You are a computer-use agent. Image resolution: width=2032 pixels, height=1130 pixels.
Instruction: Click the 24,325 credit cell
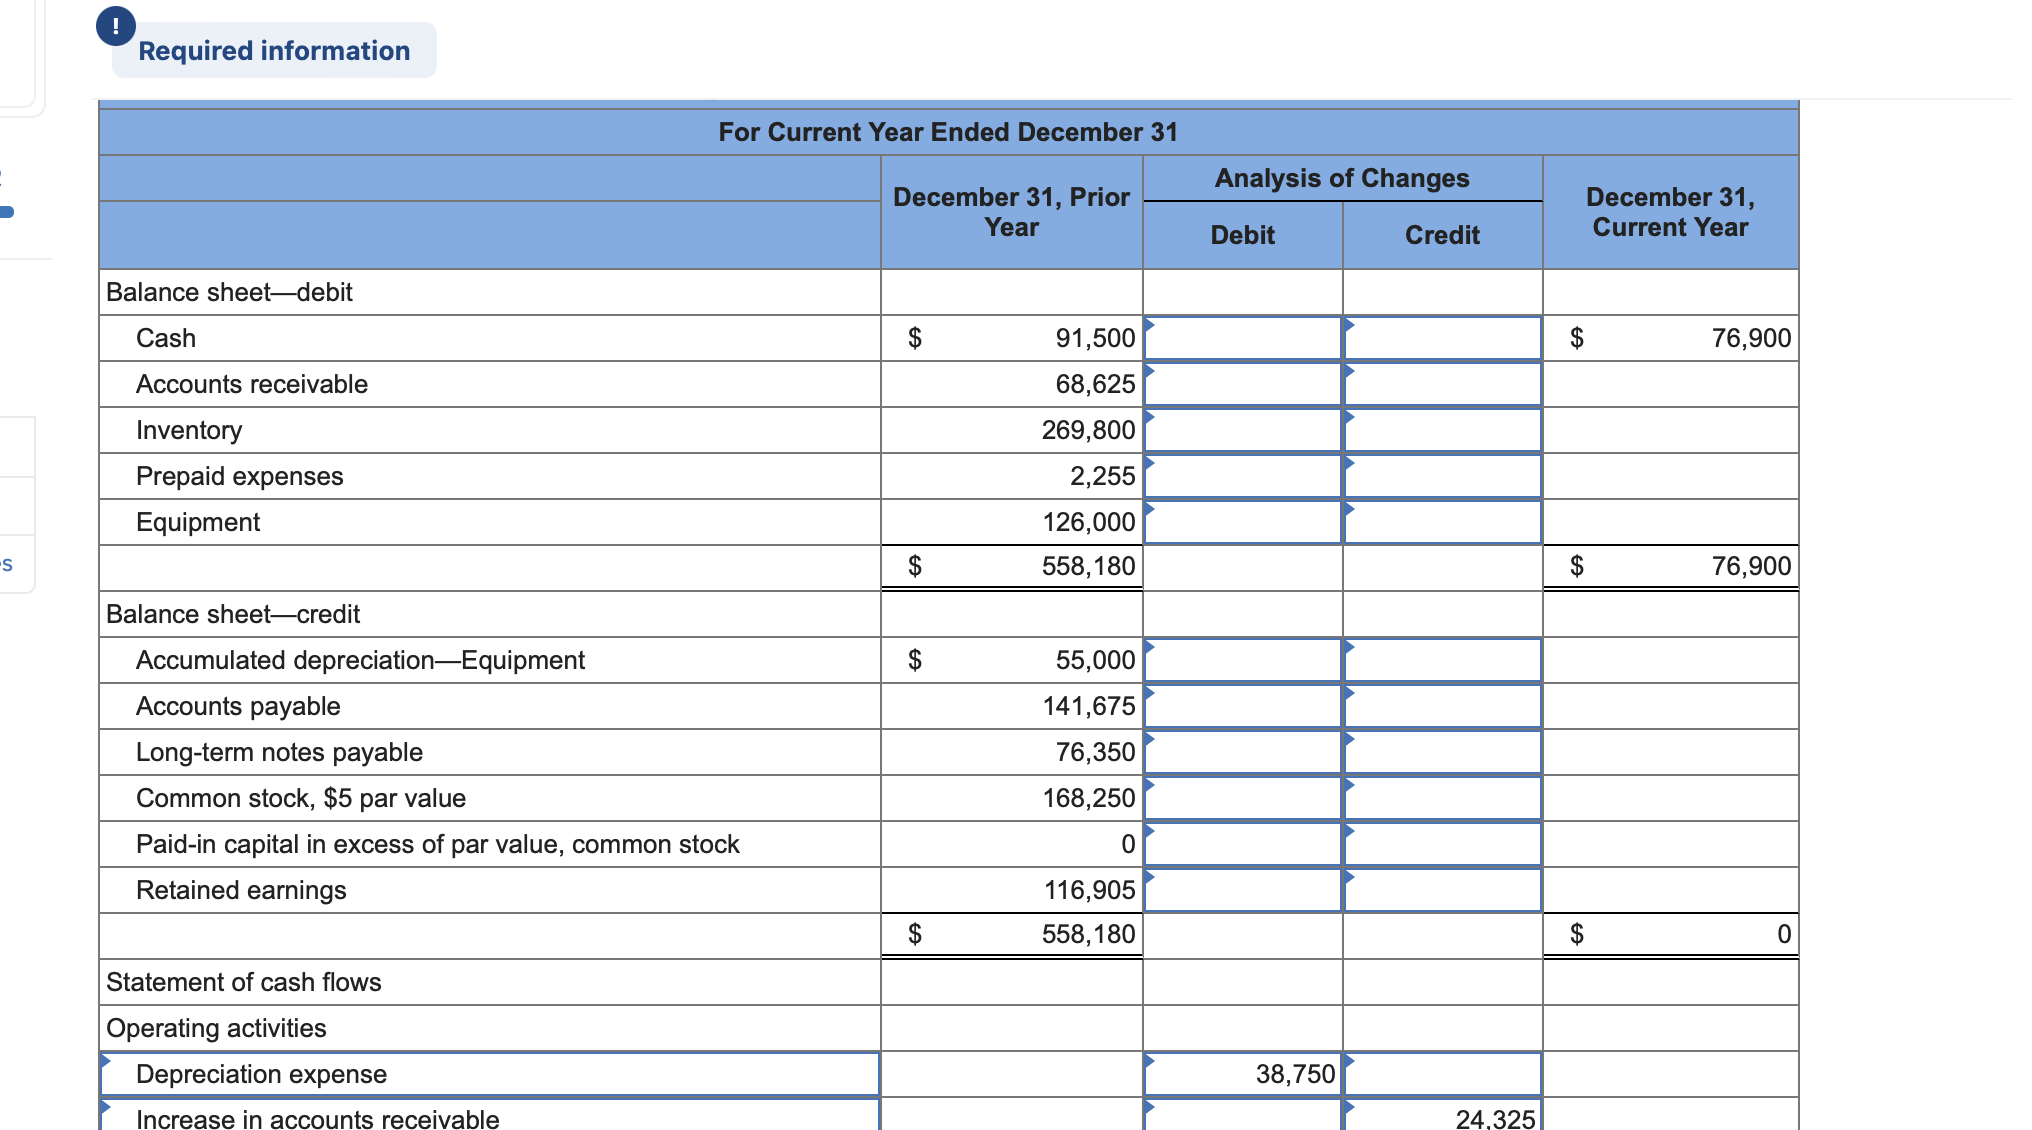(1442, 1117)
